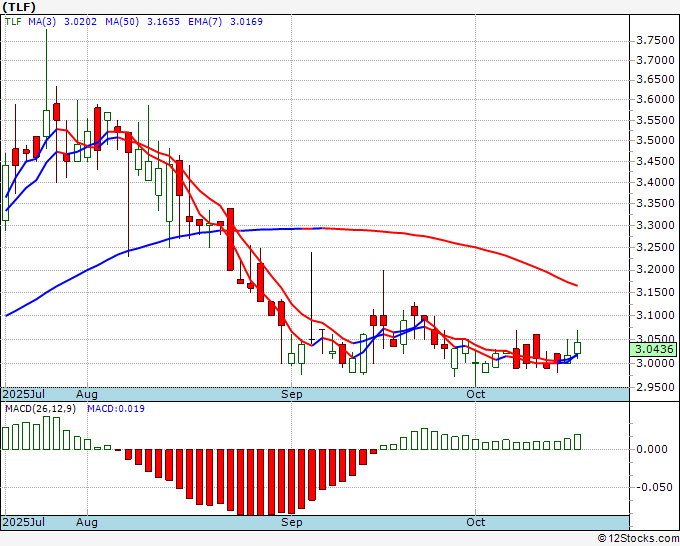This screenshot has width=680, height=546.
Task: Click the MA(3) legend label
Action: pyautogui.click(x=42, y=22)
